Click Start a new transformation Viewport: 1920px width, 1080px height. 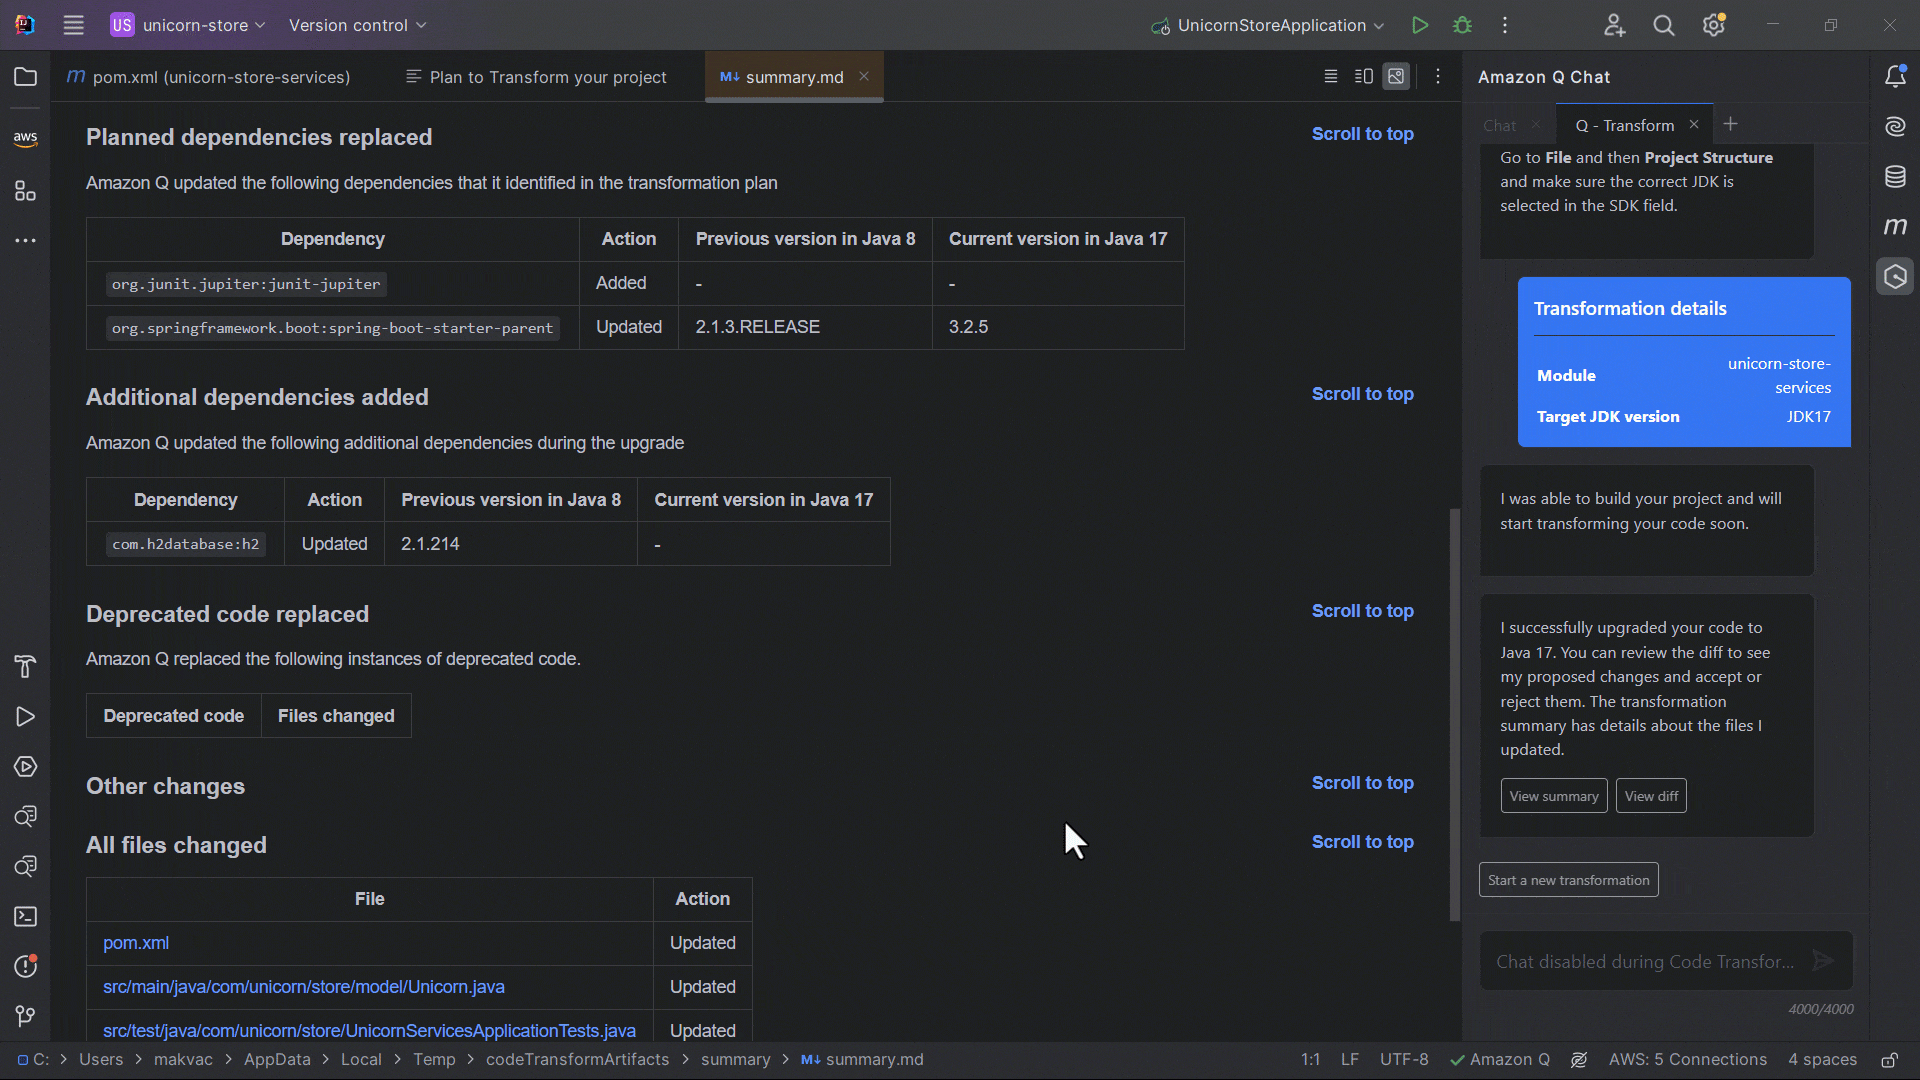tap(1568, 879)
